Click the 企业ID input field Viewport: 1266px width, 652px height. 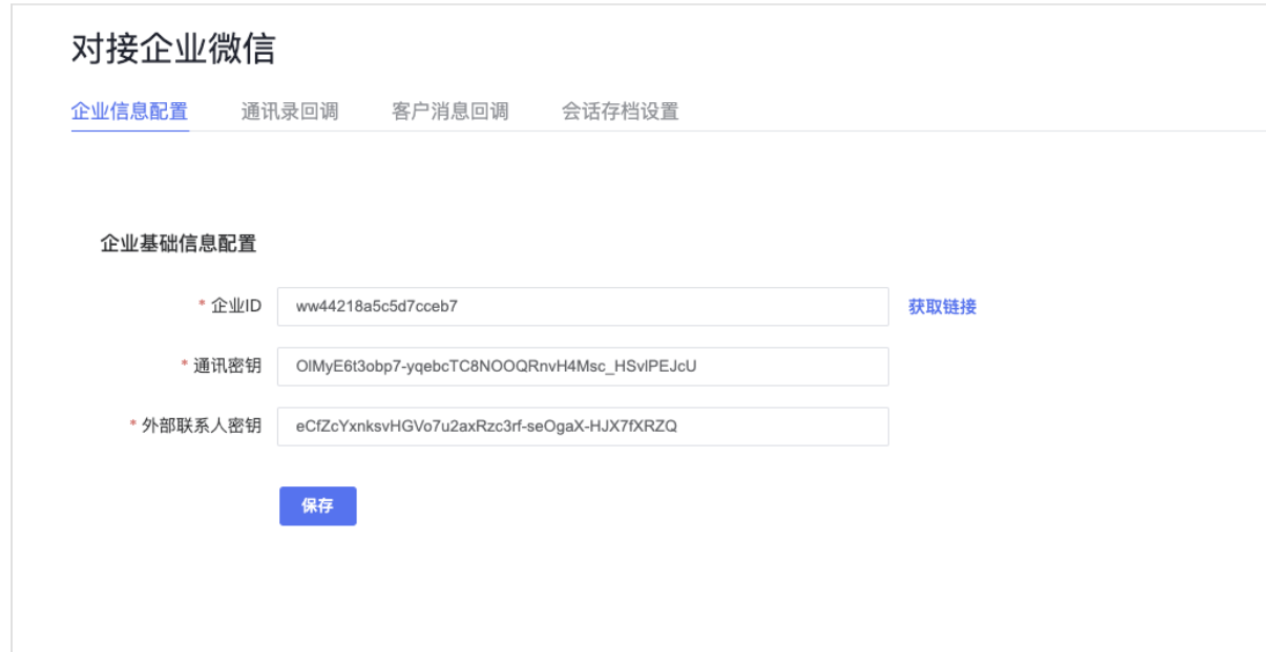click(x=583, y=306)
